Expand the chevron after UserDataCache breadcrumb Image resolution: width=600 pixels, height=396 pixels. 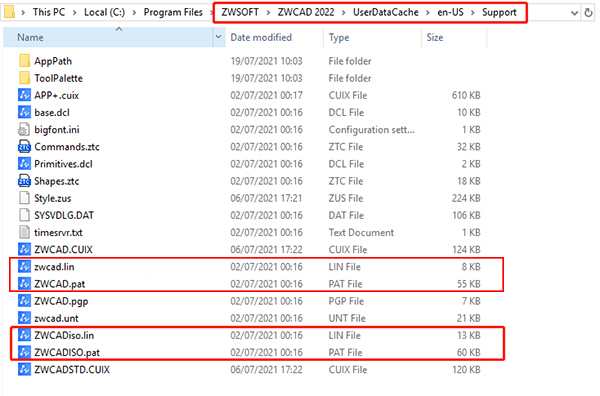428,13
